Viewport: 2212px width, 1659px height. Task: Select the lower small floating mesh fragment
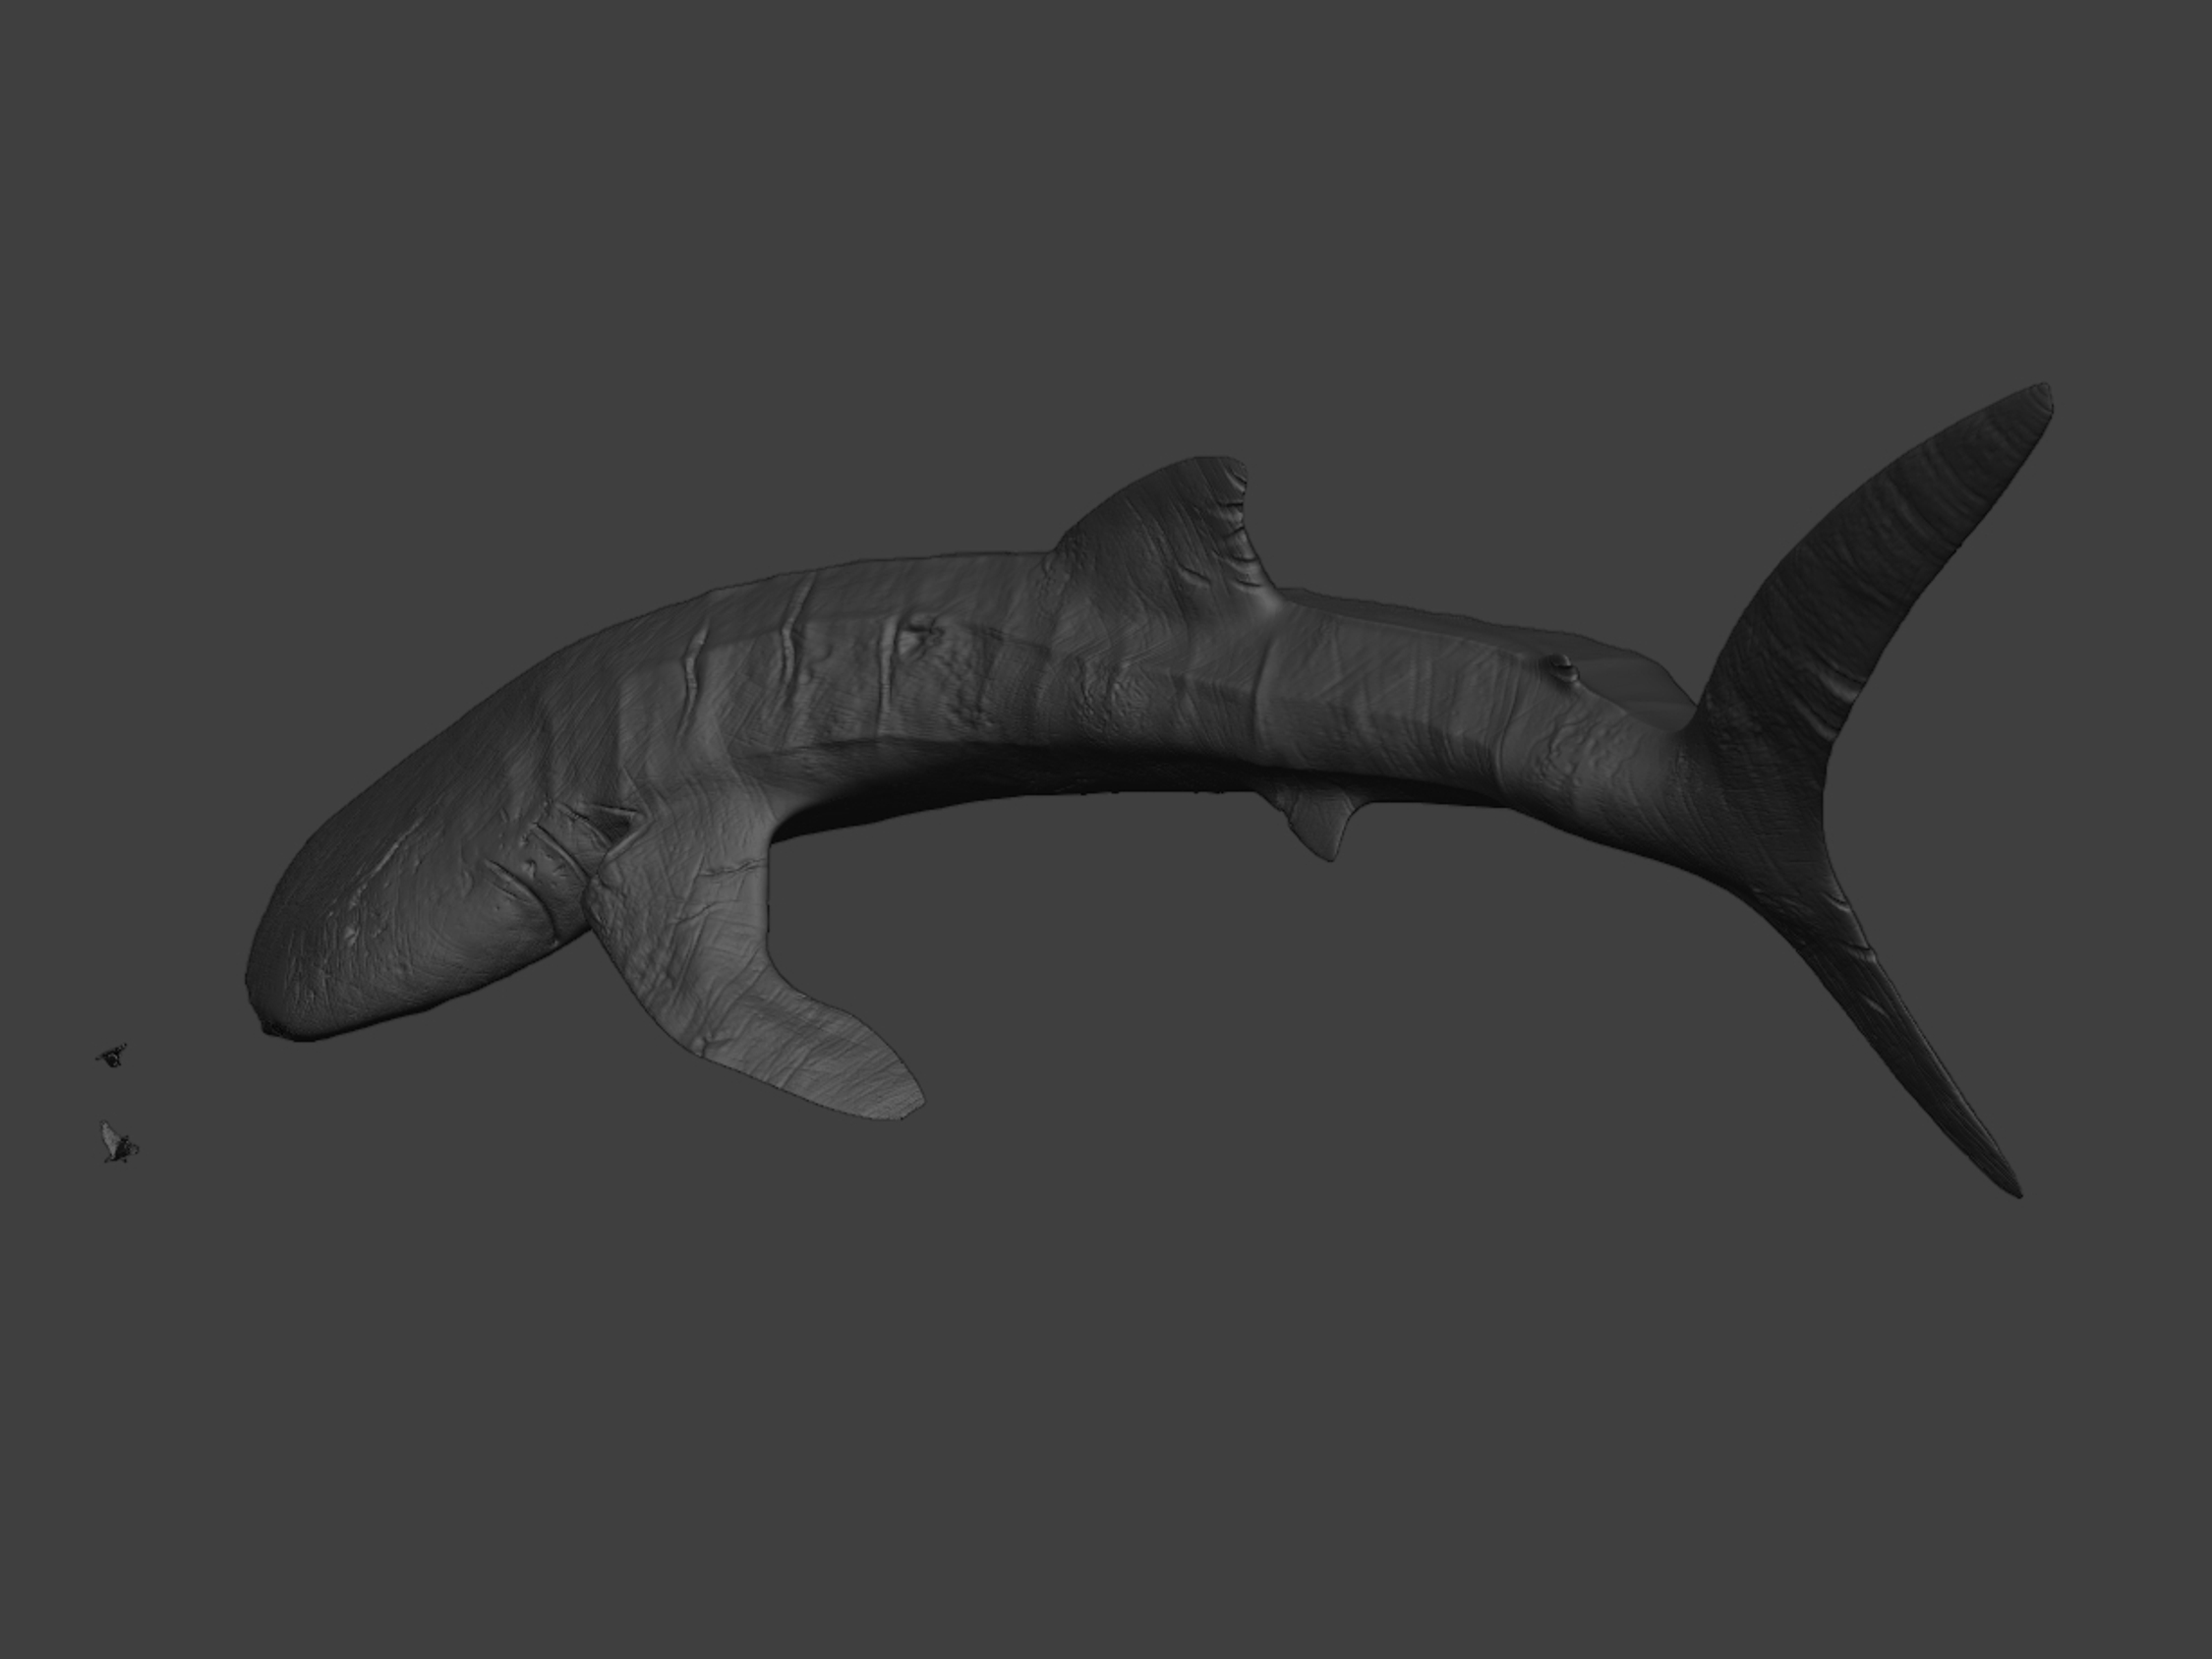(117, 1143)
